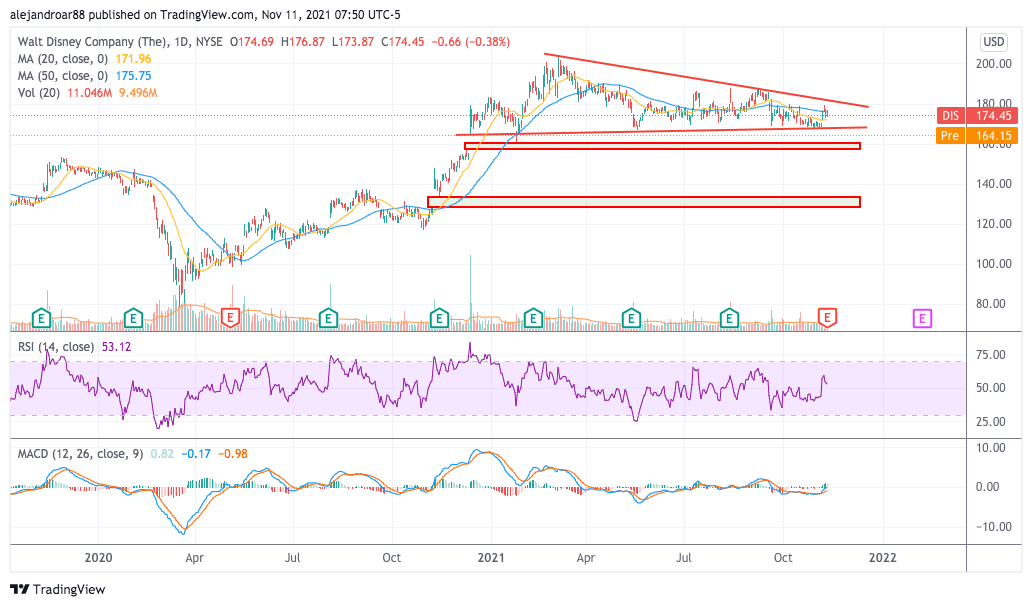Click the 50.00 RSI axis label
Image resolution: width=1032 pixels, height=607 pixels.
(991, 388)
